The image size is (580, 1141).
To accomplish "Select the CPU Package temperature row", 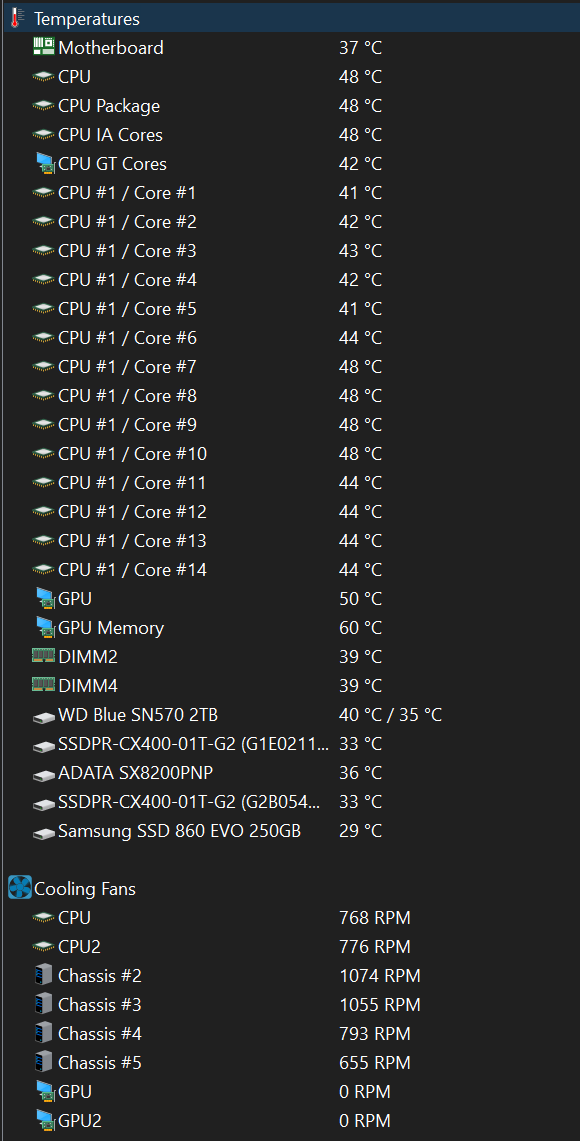I will [290, 106].
